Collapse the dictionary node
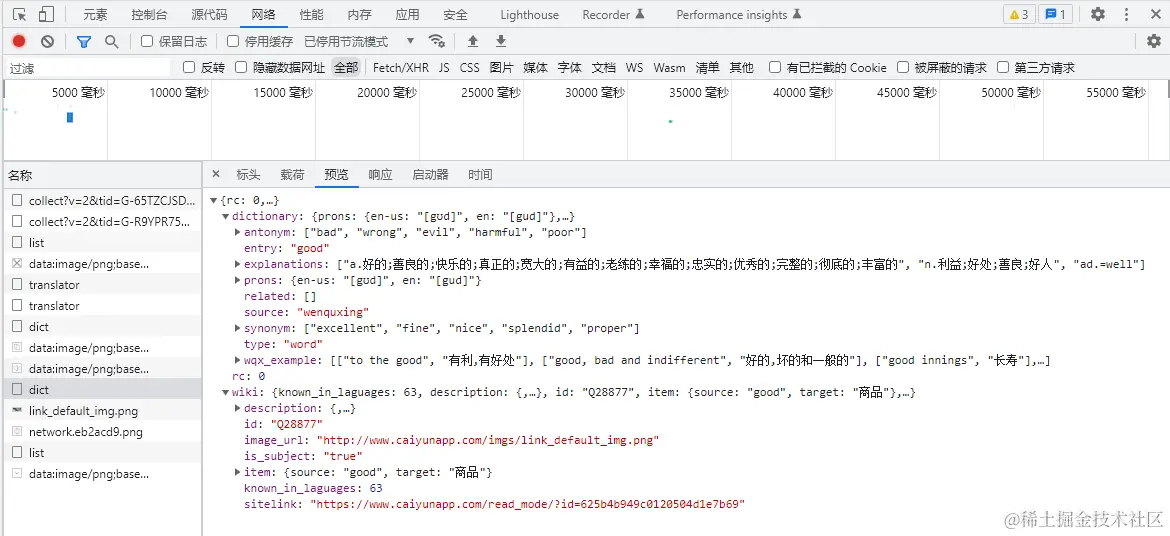Image resolution: width=1170 pixels, height=536 pixels. (x=226, y=216)
